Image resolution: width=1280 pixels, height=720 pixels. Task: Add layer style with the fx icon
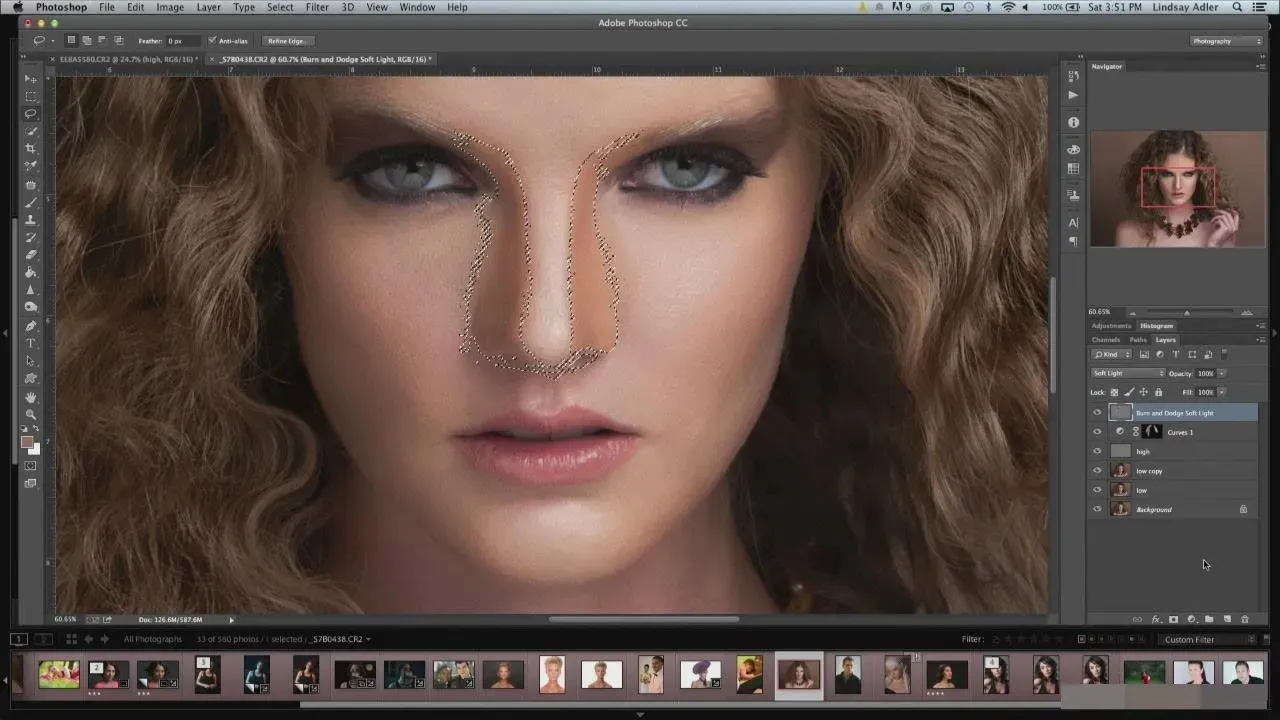point(1156,619)
